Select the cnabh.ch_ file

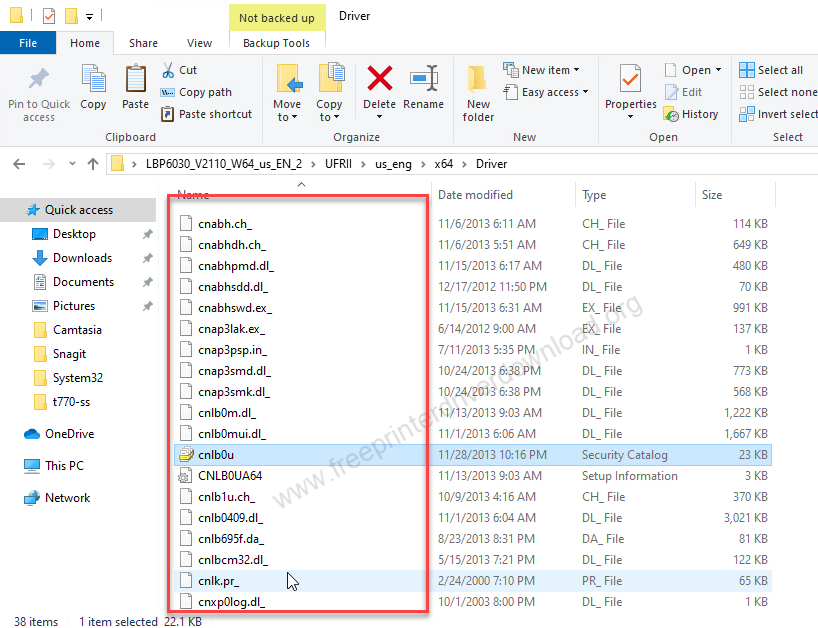pyautogui.click(x=225, y=224)
